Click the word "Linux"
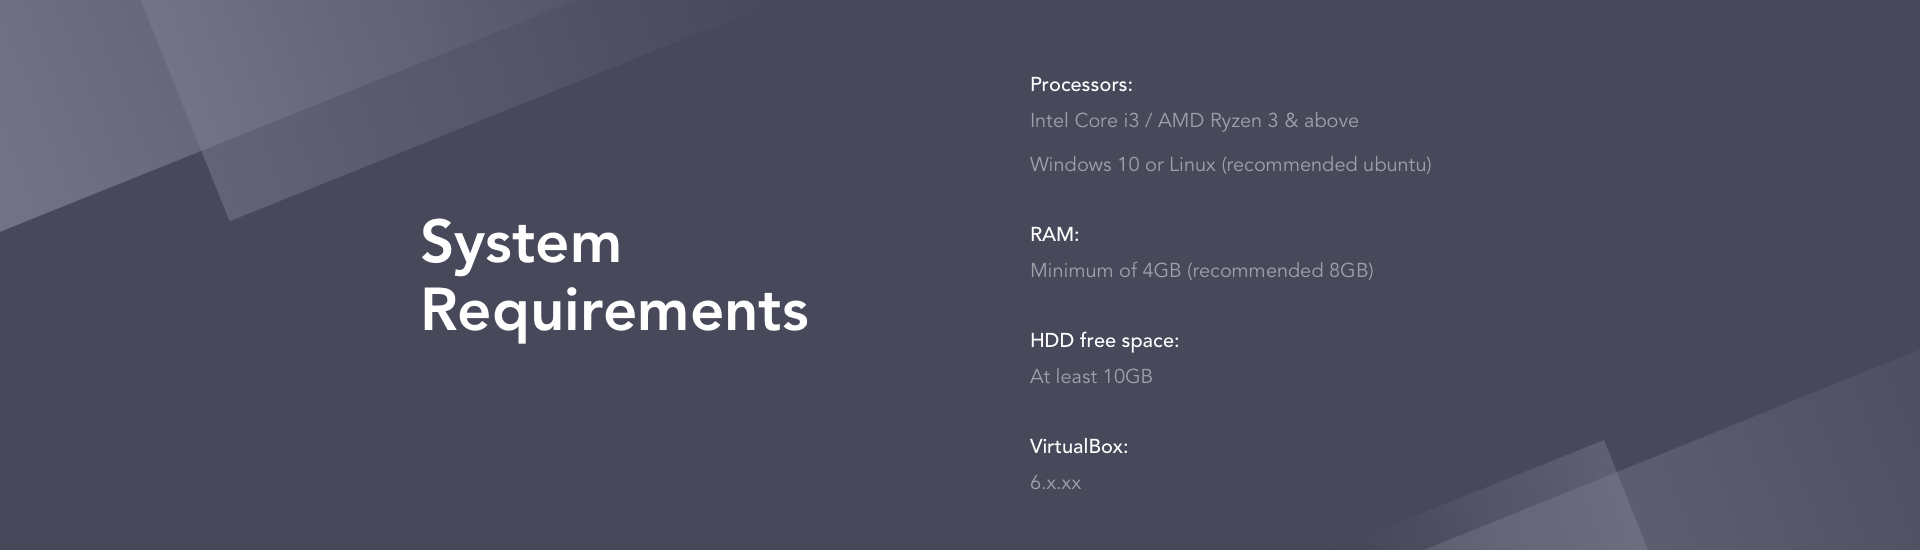The image size is (1920, 550). click(1192, 165)
